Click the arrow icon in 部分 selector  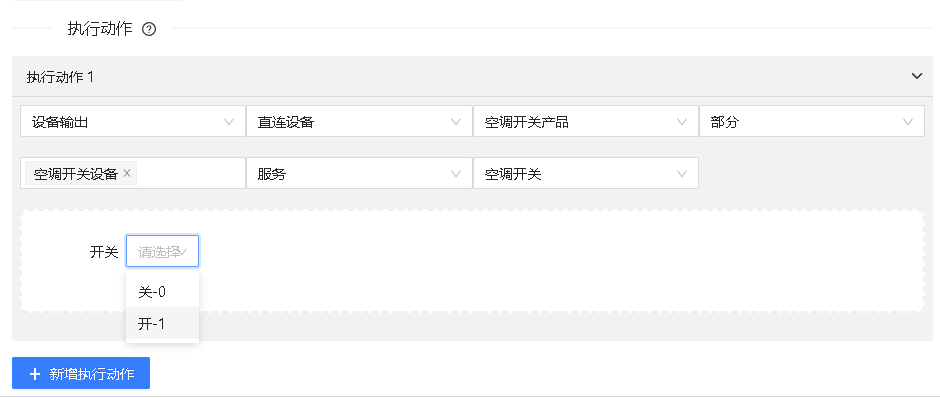point(908,122)
